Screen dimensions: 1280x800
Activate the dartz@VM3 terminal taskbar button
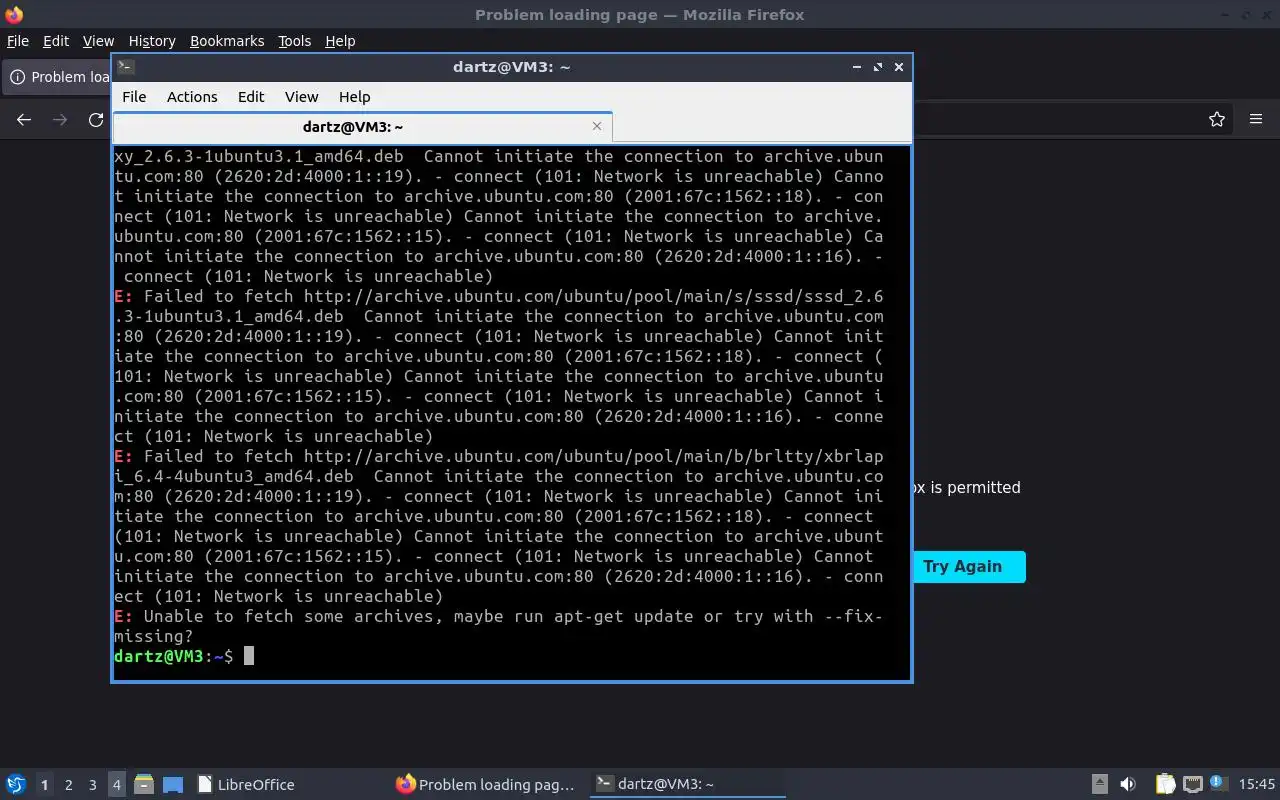(686, 785)
